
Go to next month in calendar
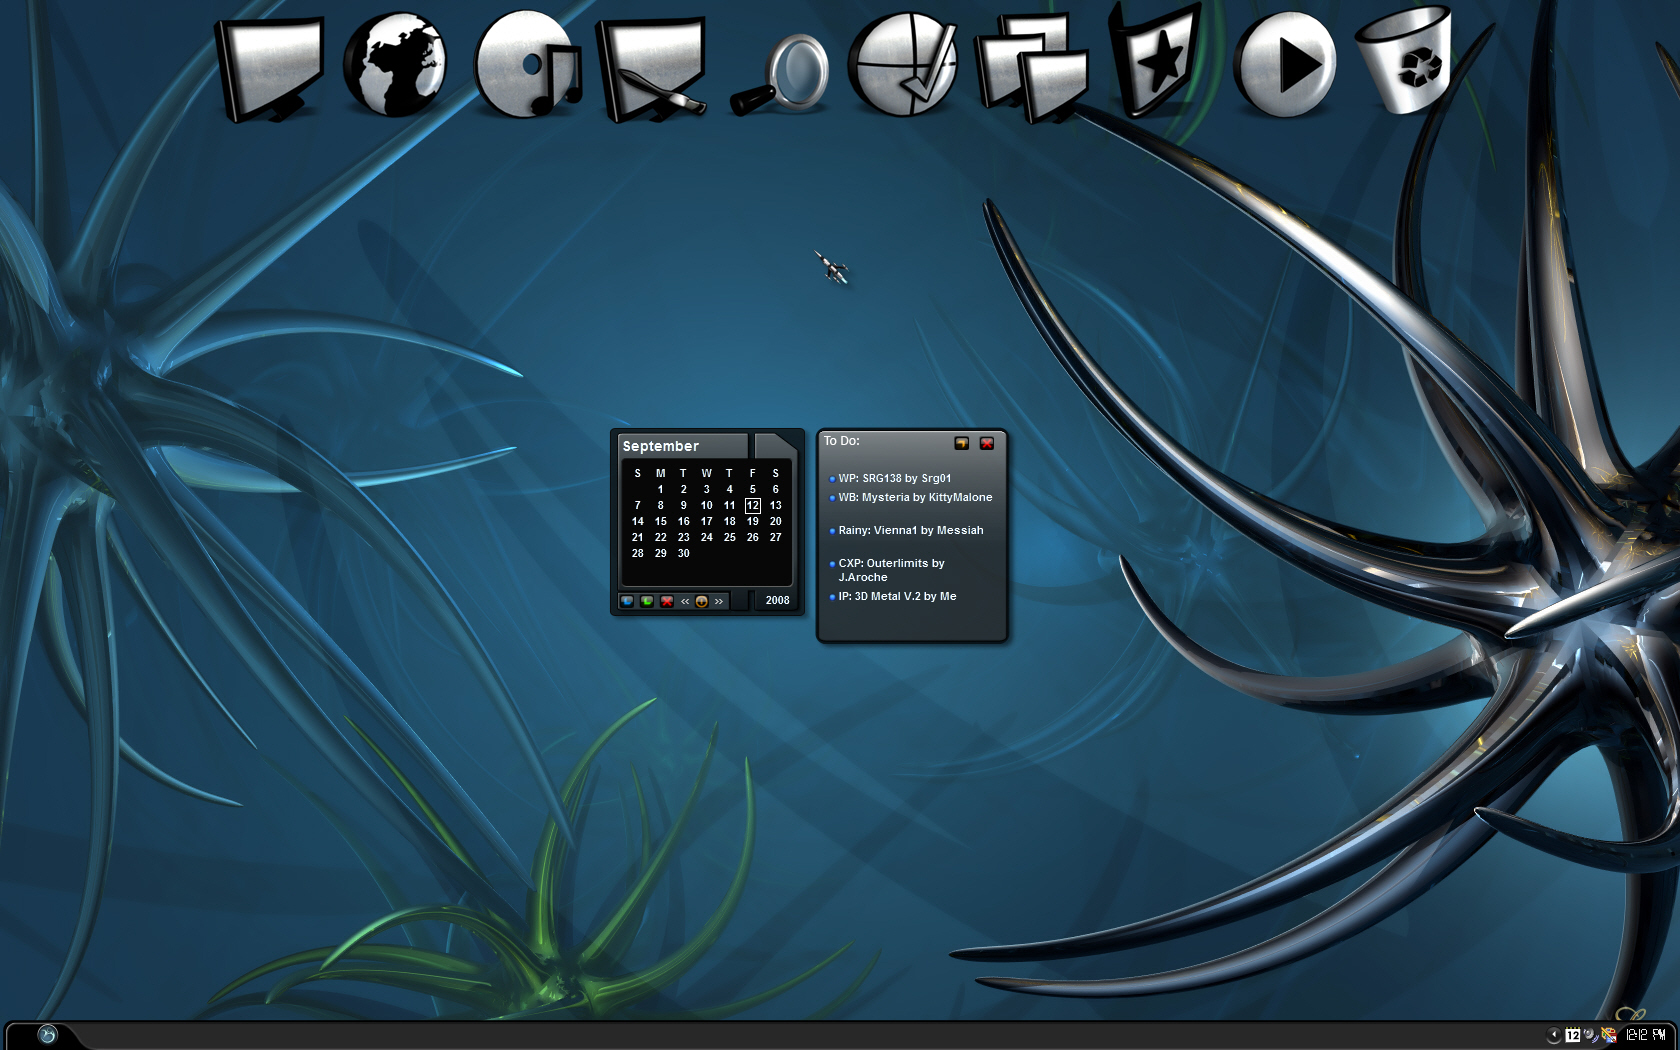pos(718,601)
